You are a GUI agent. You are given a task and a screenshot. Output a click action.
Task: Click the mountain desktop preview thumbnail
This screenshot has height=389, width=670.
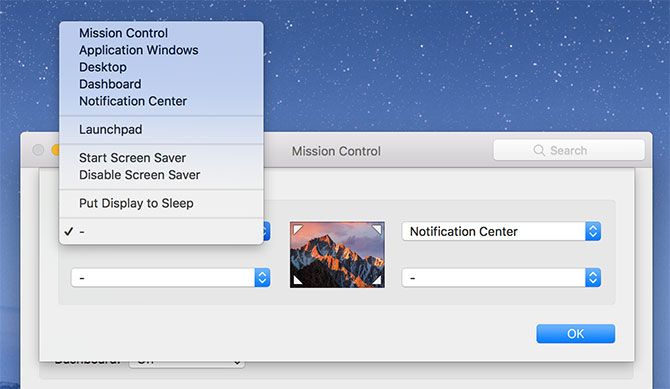click(337, 255)
